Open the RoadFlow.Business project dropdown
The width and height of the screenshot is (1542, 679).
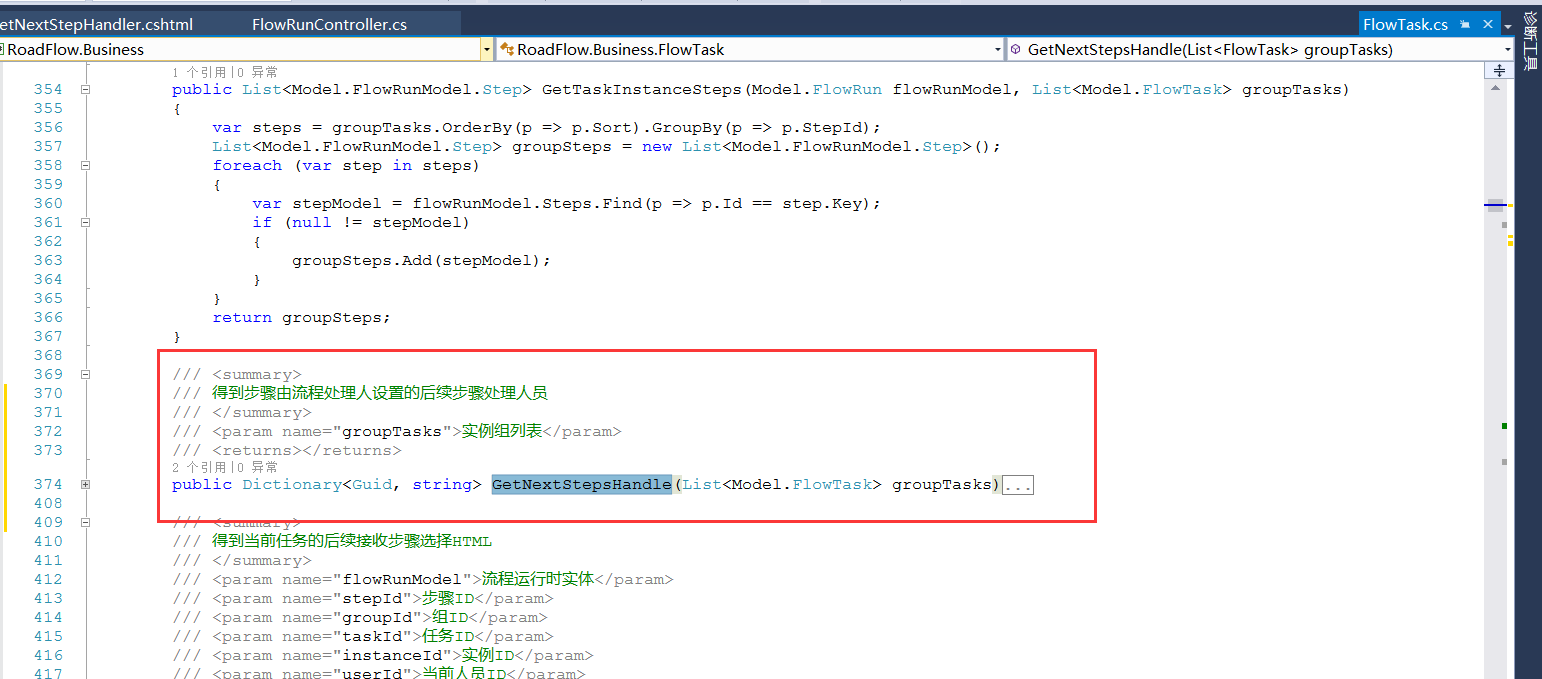pyautogui.click(x=487, y=49)
